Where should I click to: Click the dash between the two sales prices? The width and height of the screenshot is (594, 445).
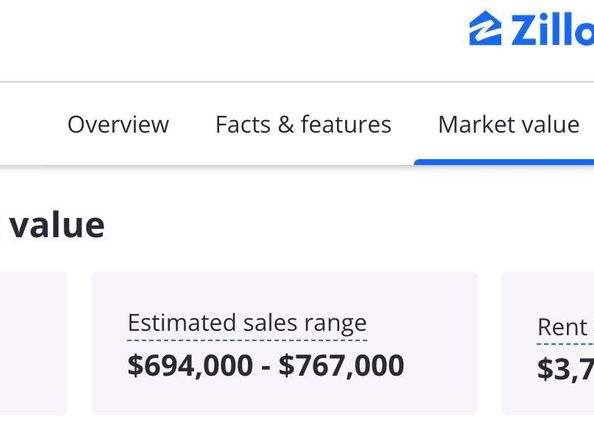pos(266,367)
